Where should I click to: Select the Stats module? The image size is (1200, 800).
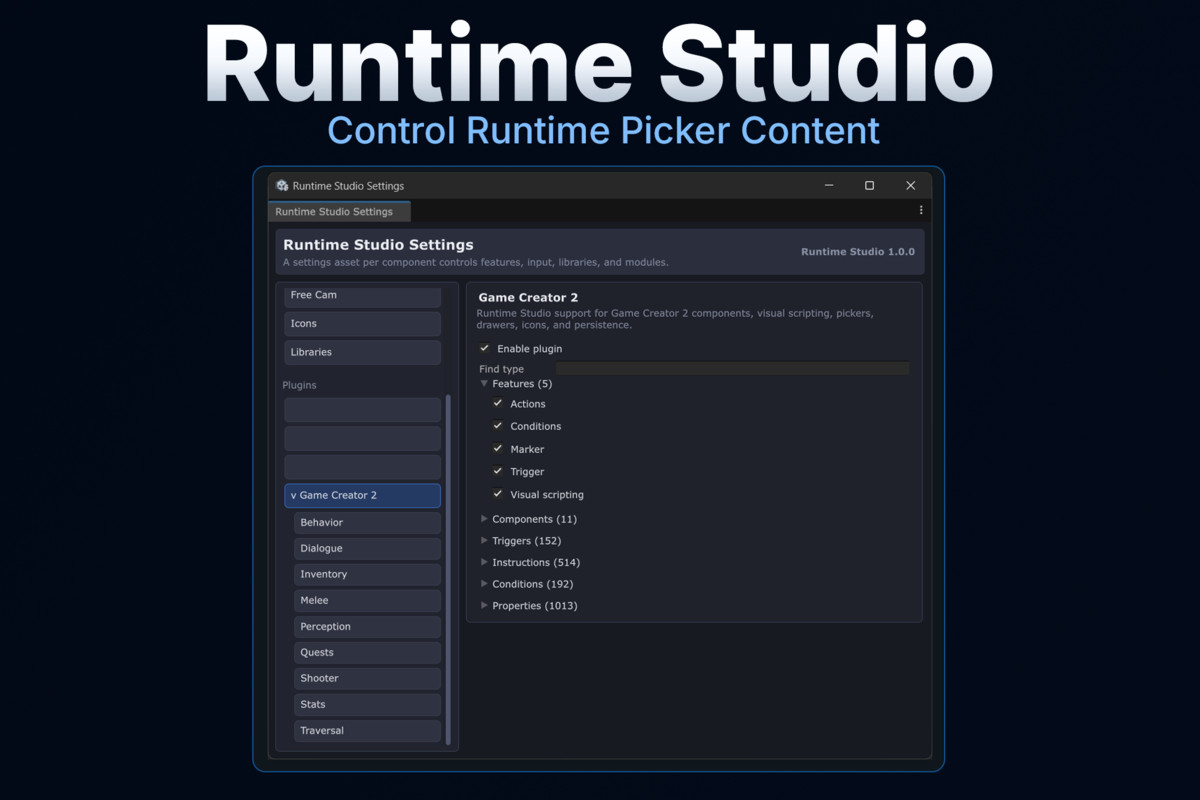pos(367,705)
